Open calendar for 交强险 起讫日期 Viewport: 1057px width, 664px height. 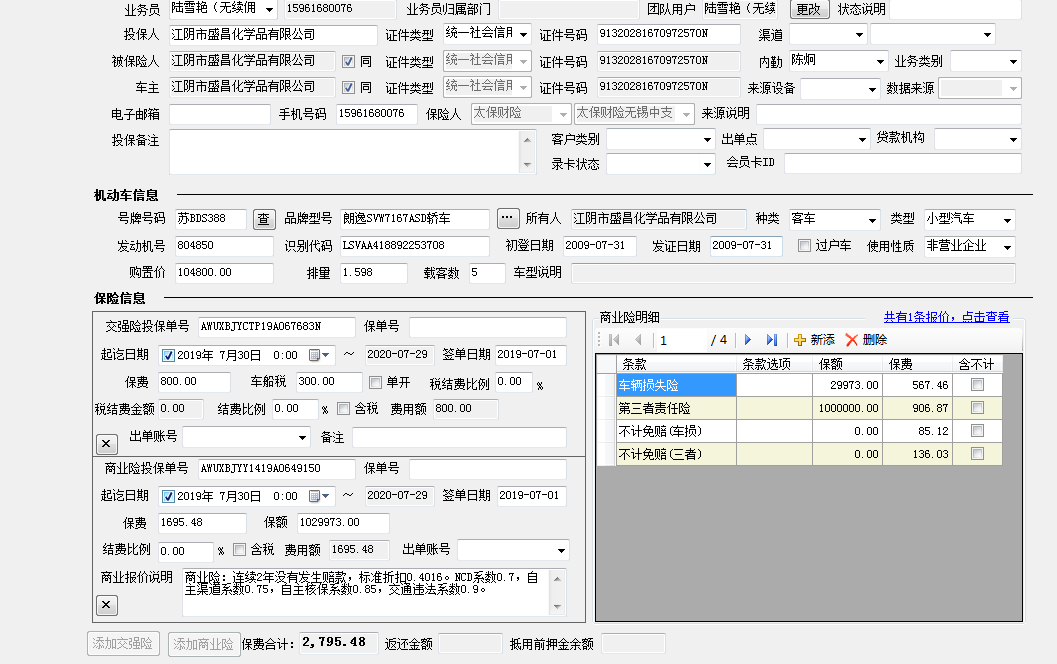pos(319,355)
